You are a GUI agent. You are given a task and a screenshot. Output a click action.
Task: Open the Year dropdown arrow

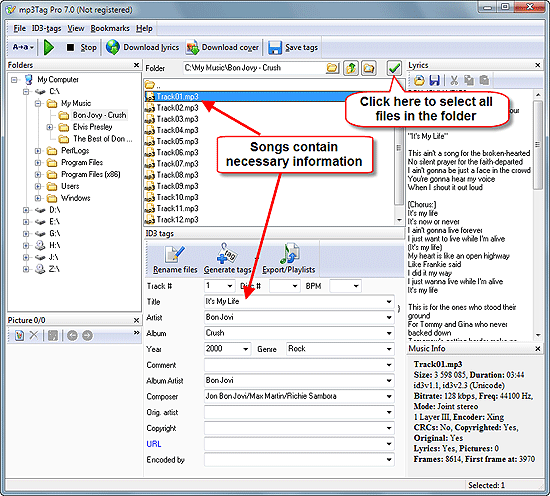[x=246, y=349]
